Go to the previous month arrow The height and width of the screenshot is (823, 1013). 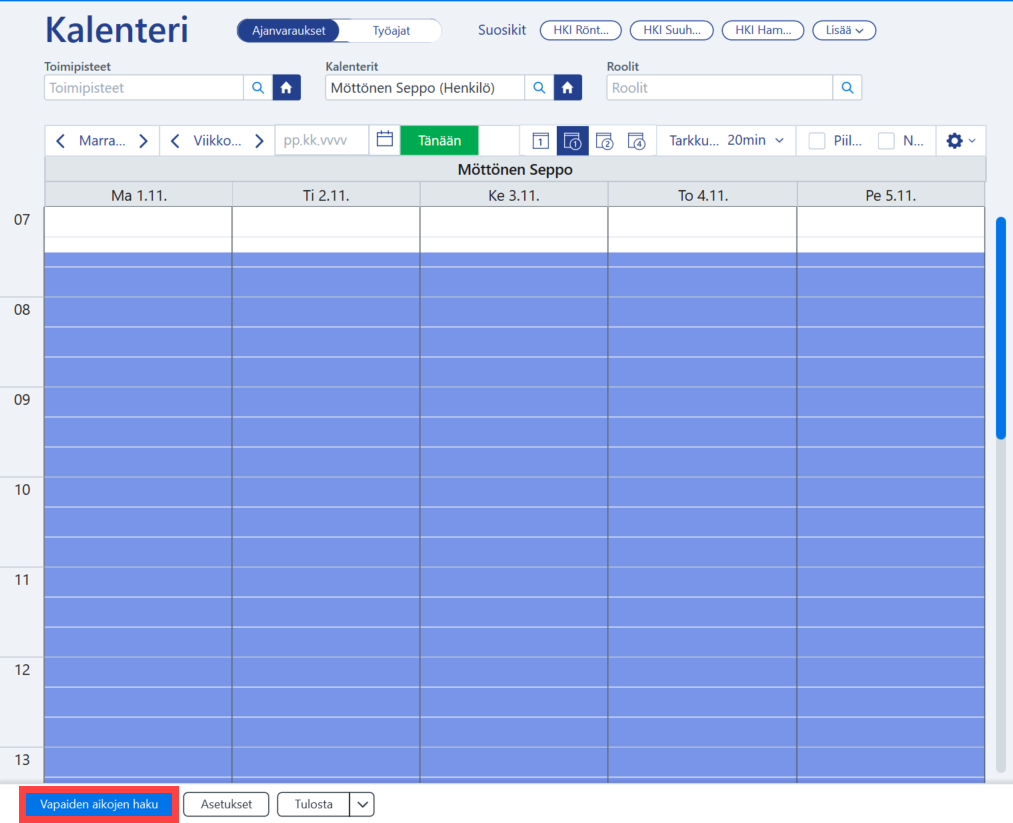[x=60, y=141]
